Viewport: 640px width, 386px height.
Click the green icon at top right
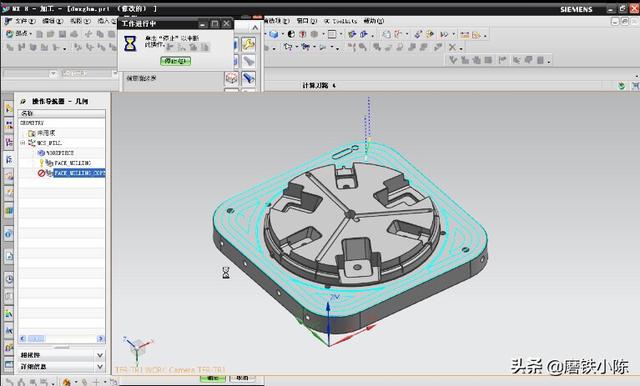[x=621, y=86]
